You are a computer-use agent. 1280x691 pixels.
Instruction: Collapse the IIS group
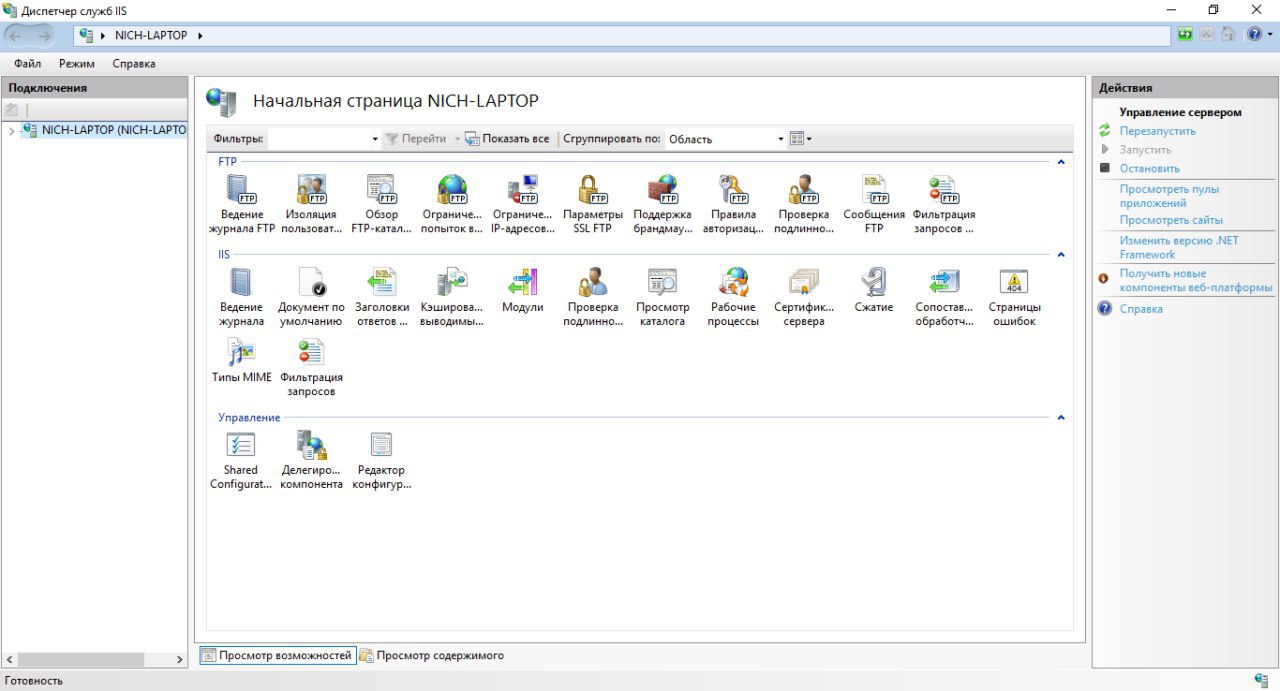1061,255
